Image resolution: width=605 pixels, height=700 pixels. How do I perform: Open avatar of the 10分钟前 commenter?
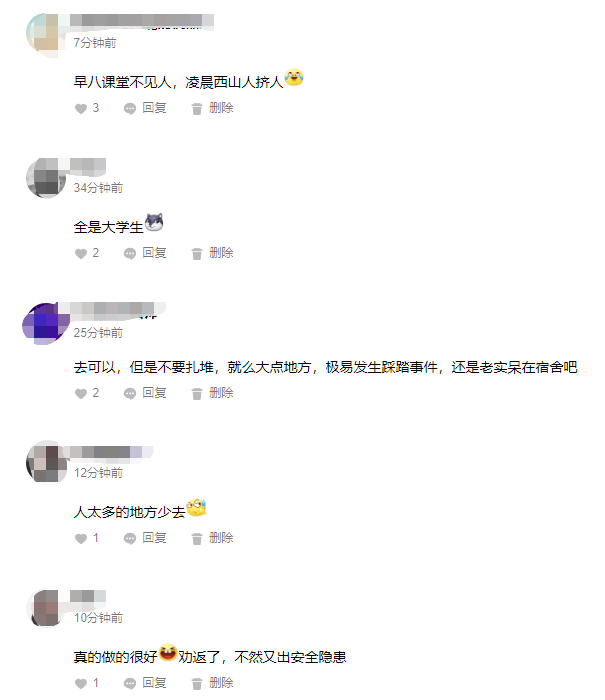point(46,608)
